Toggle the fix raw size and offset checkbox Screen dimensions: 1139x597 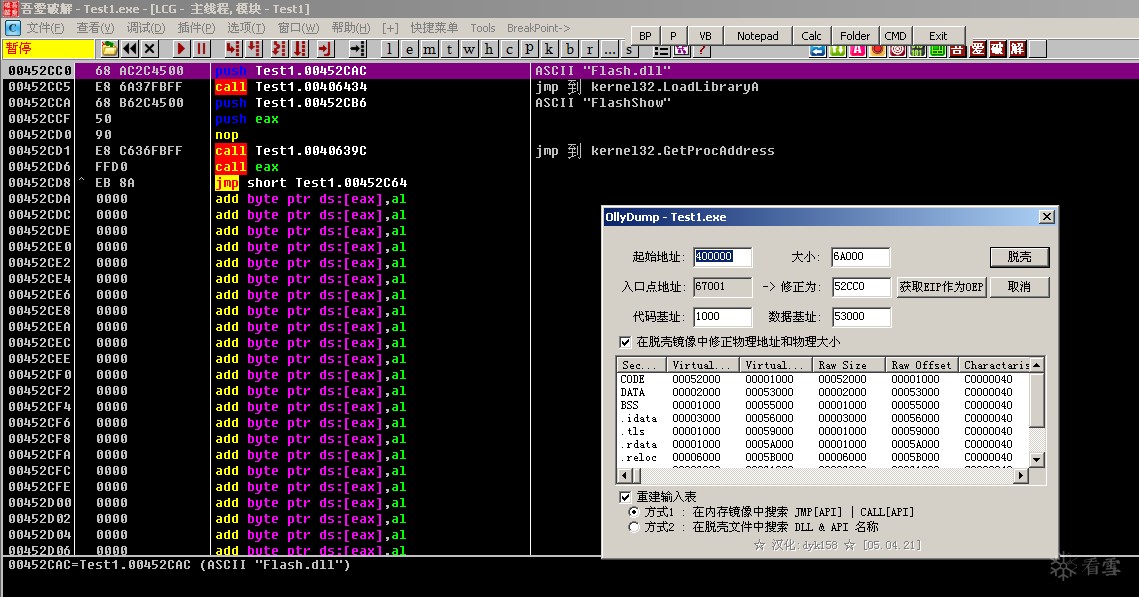(x=625, y=341)
